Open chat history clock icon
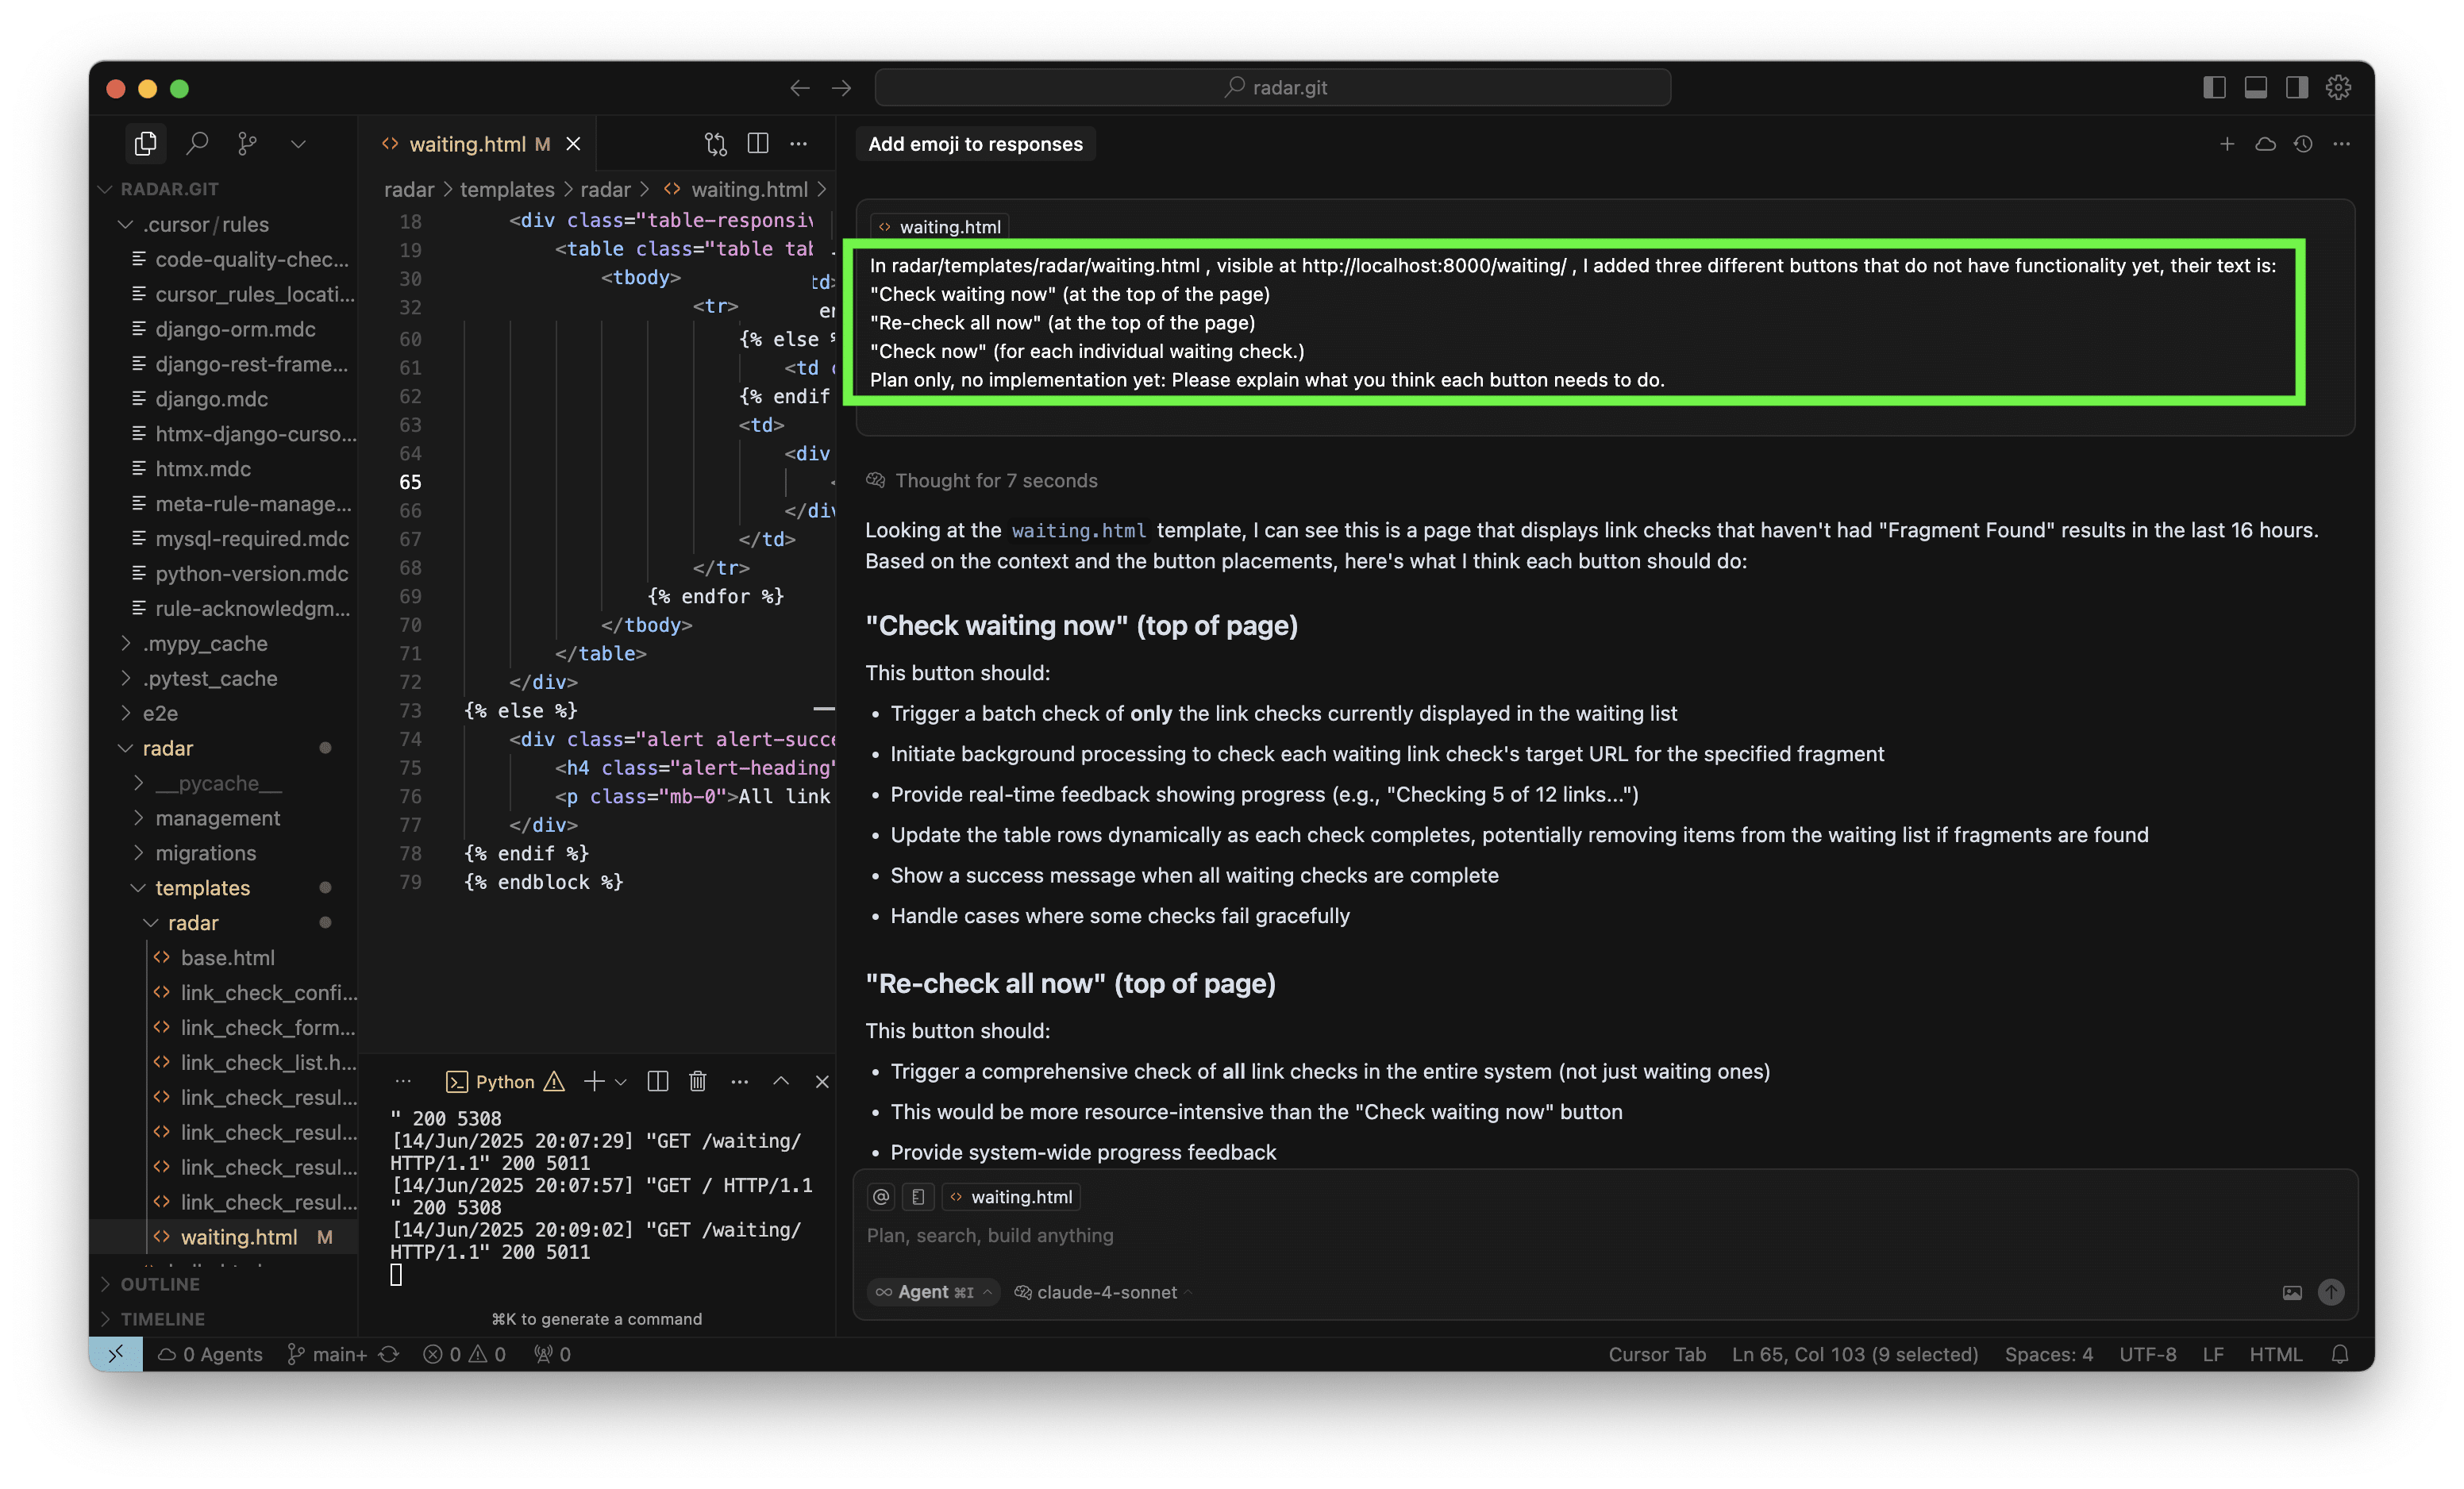The width and height of the screenshot is (2464, 1489). pos(2303,144)
